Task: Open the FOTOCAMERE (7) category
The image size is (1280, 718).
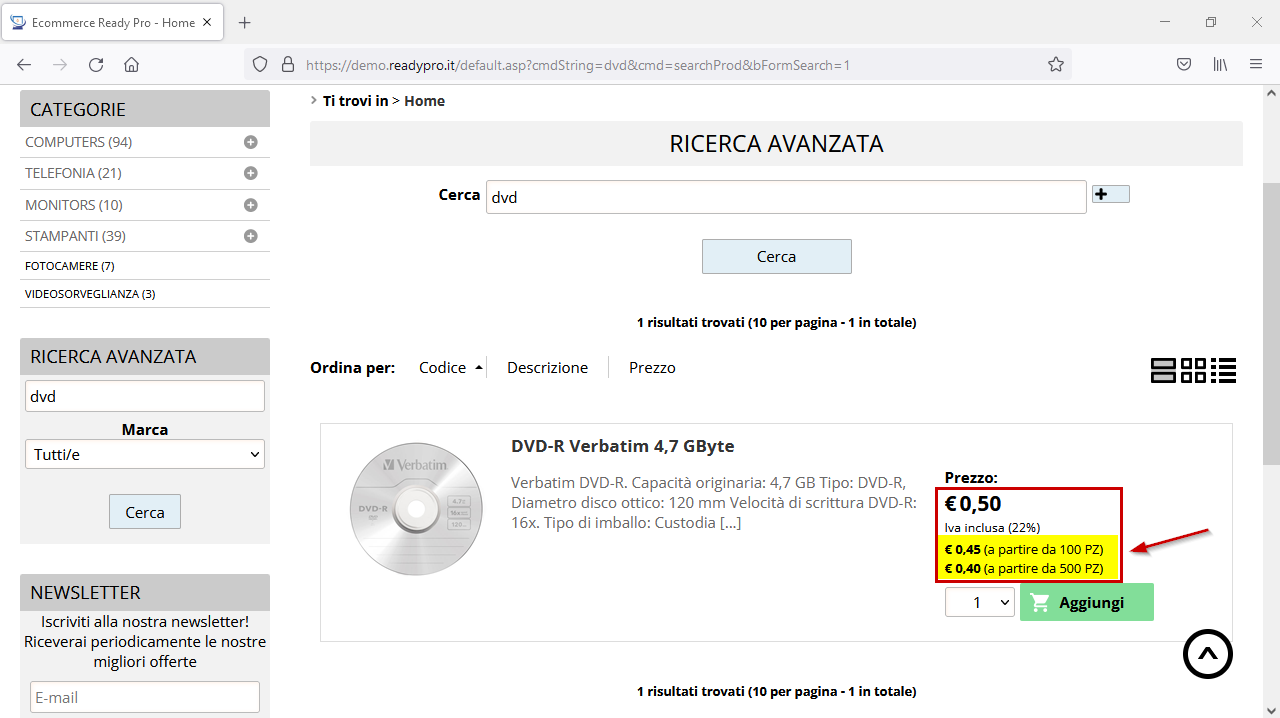Action: click(70, 266)
